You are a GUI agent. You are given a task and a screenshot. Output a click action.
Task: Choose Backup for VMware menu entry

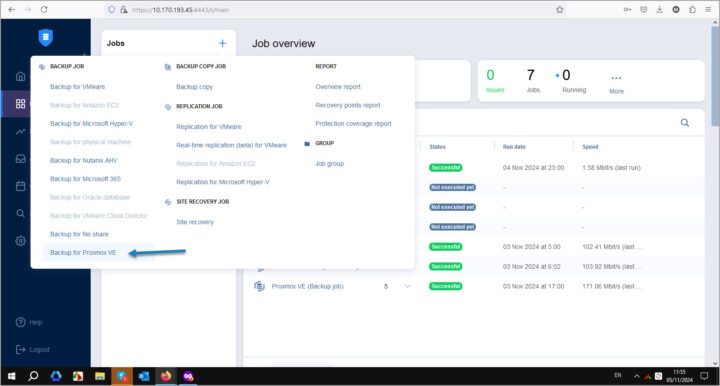(x=78, y=86)
